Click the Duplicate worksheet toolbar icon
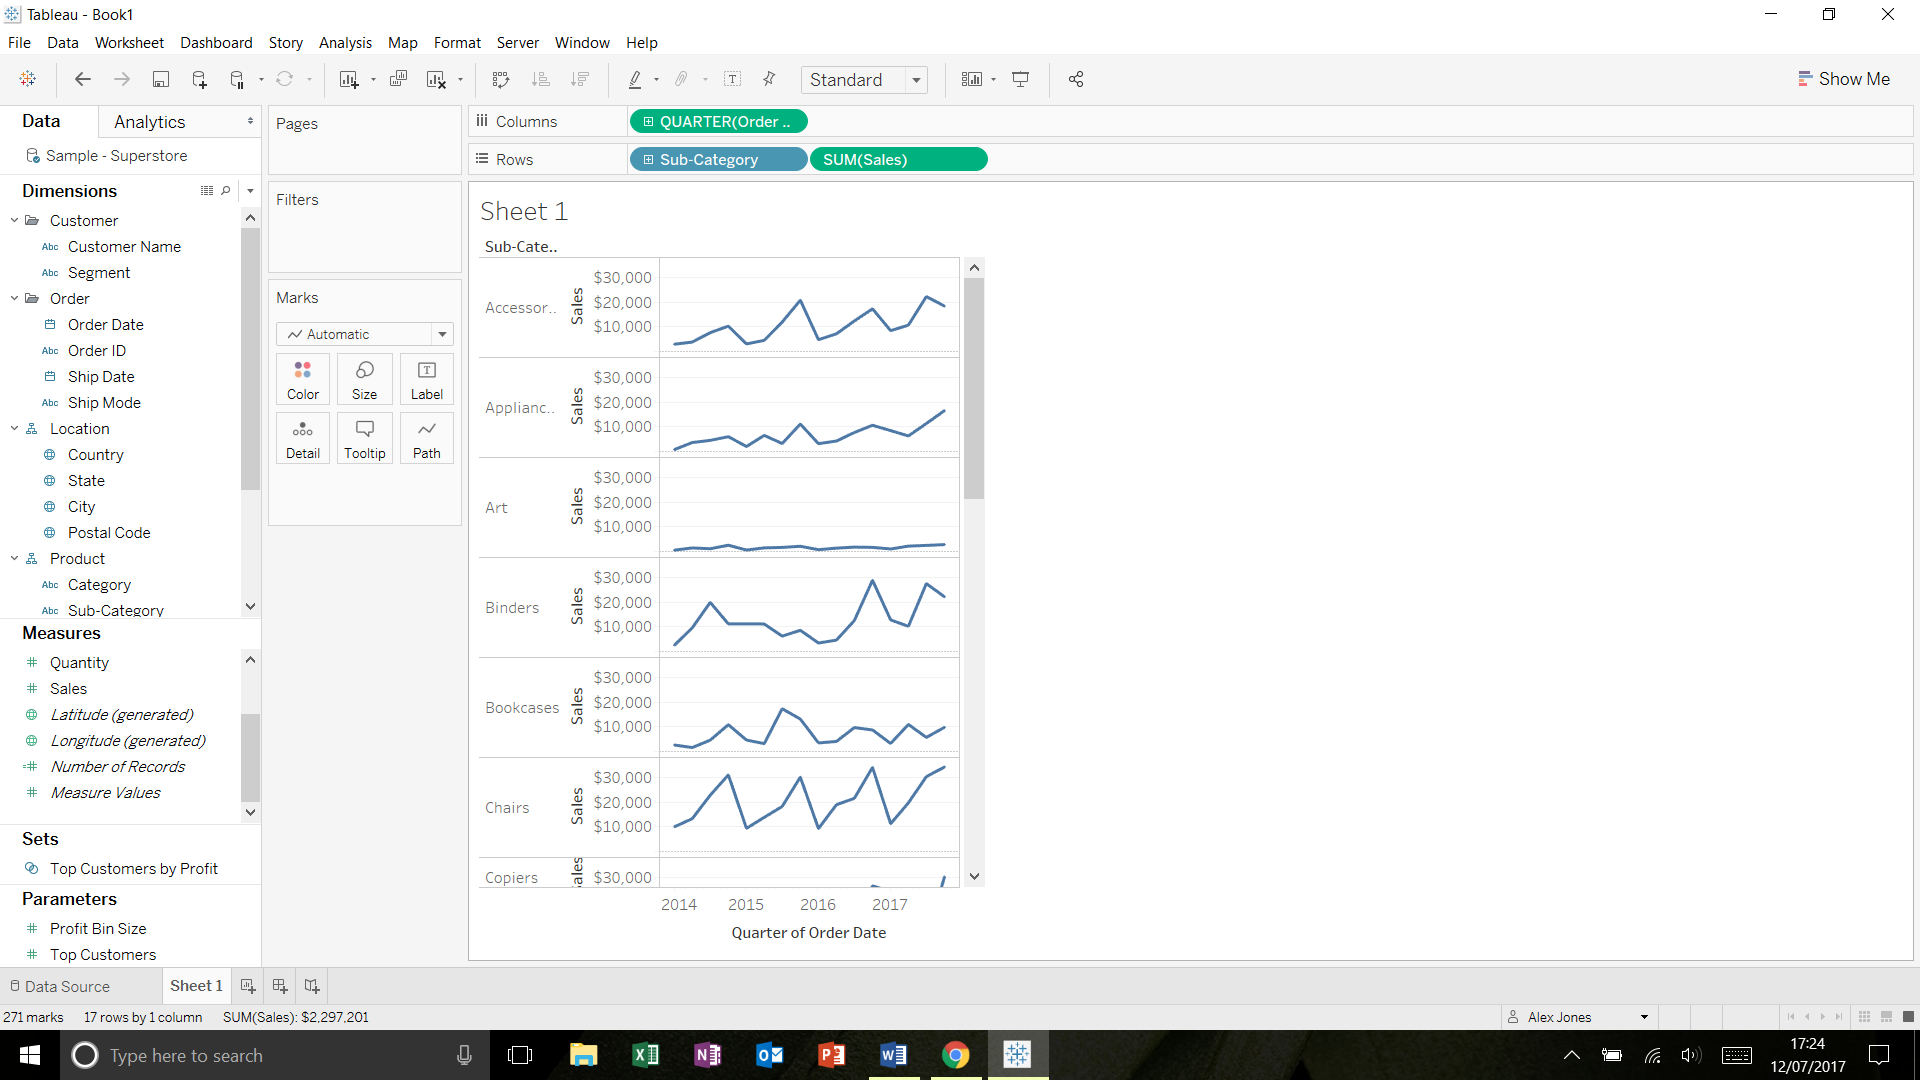The width and height of the screenshot is (1920, 1080). coord(398,80)
